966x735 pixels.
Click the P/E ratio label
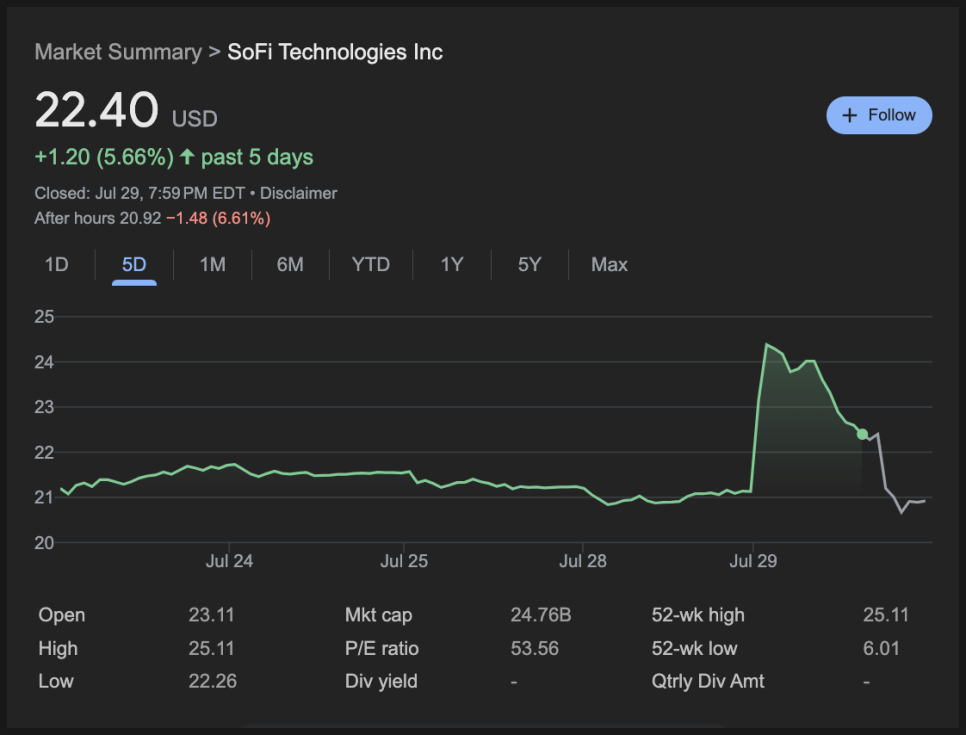[382, 648]
